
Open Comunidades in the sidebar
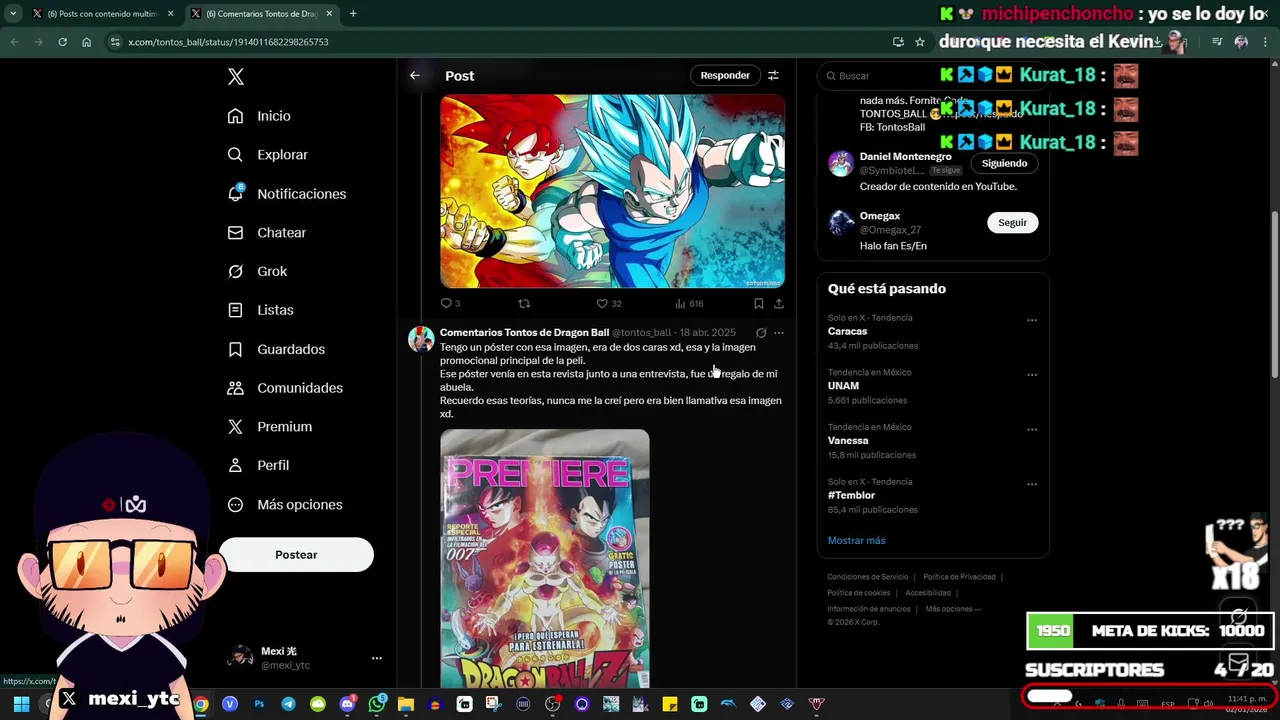click(x=285, y=388)
